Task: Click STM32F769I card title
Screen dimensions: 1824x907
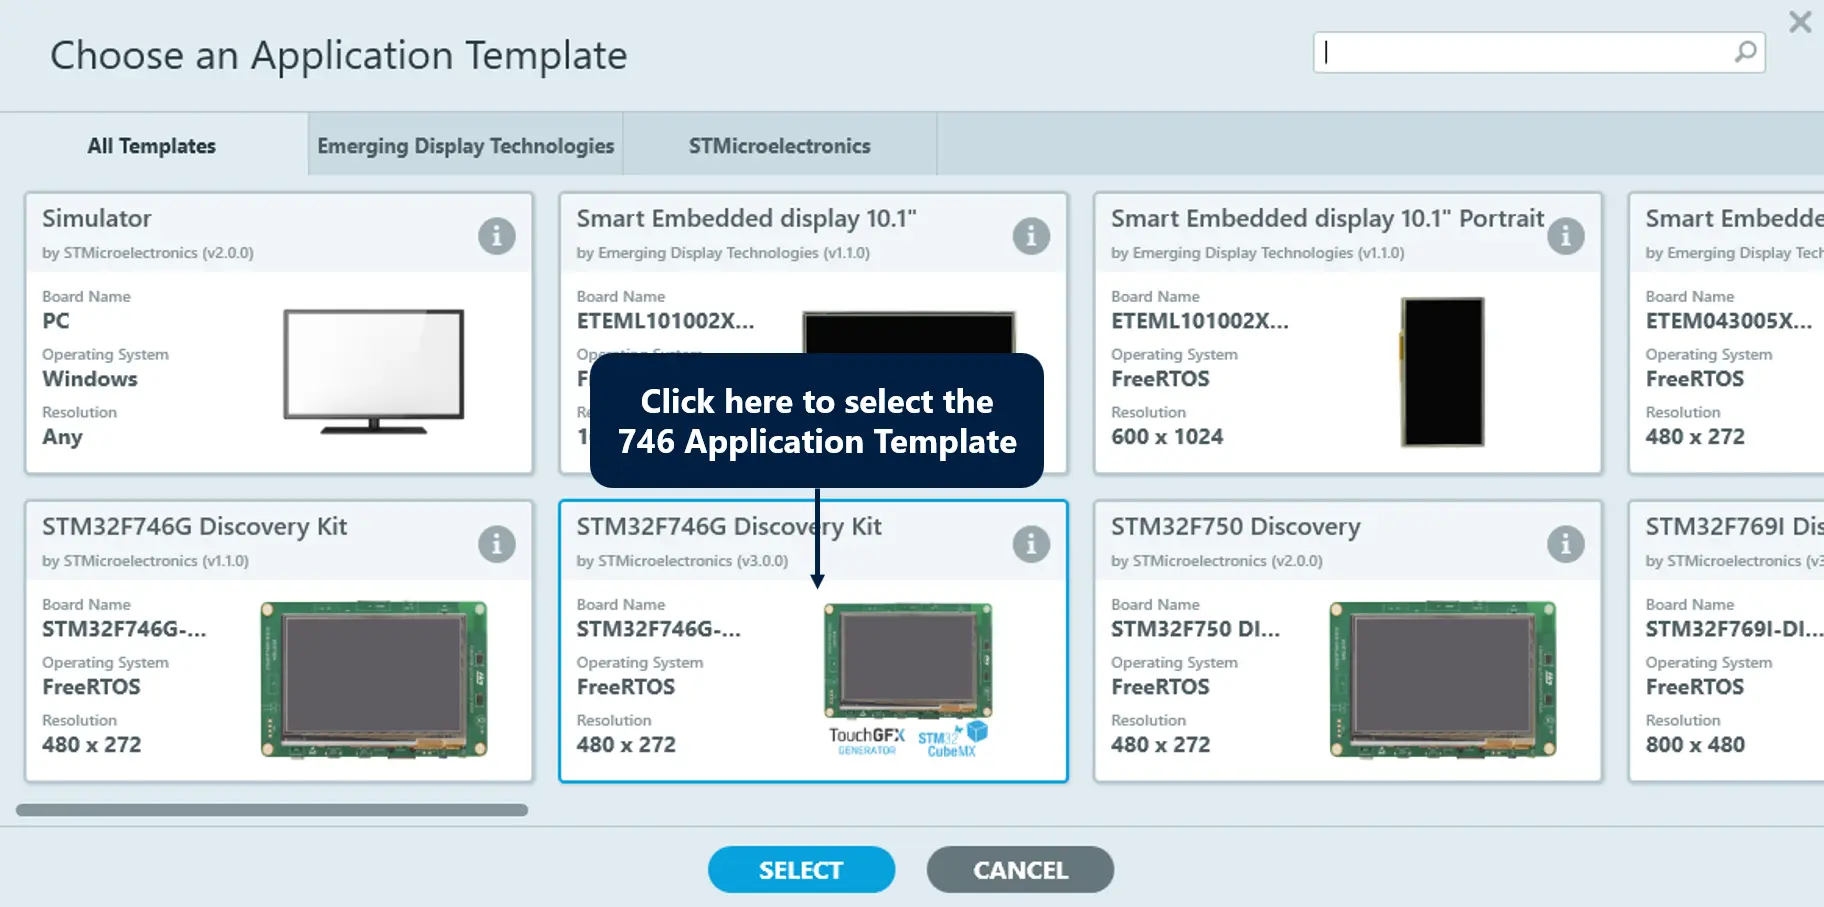Action: pos(1735,527)
